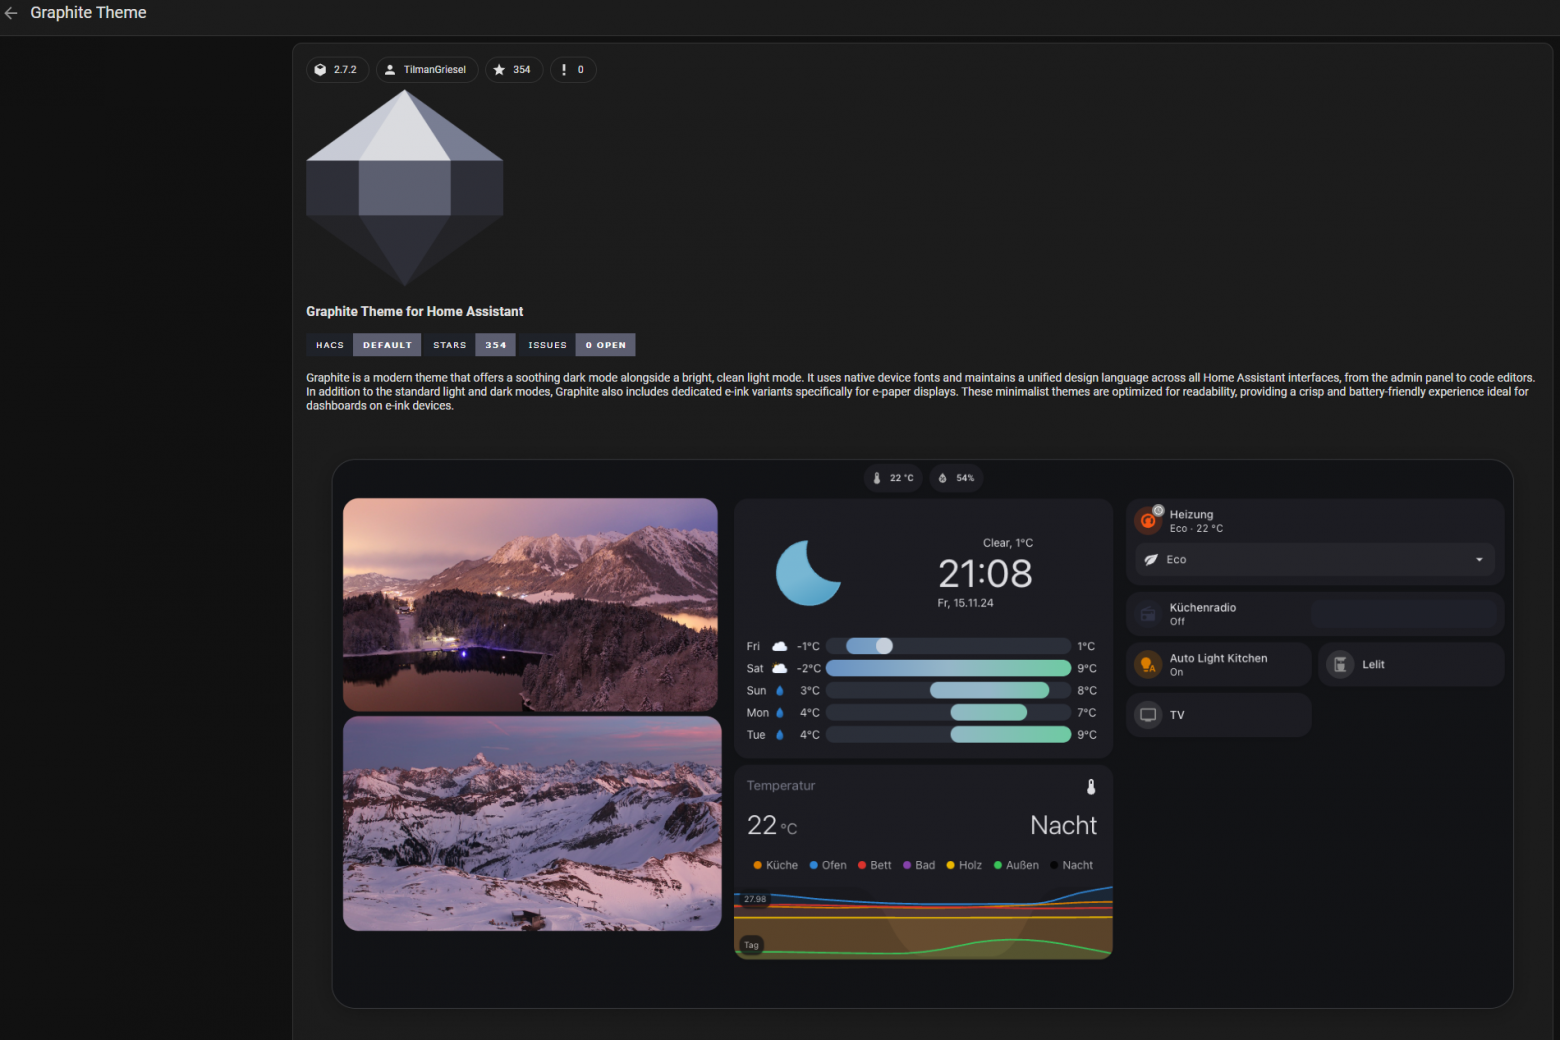Click the raindrop icon in Tue row
The image size is (1560, 1040).
coord(780,735)
